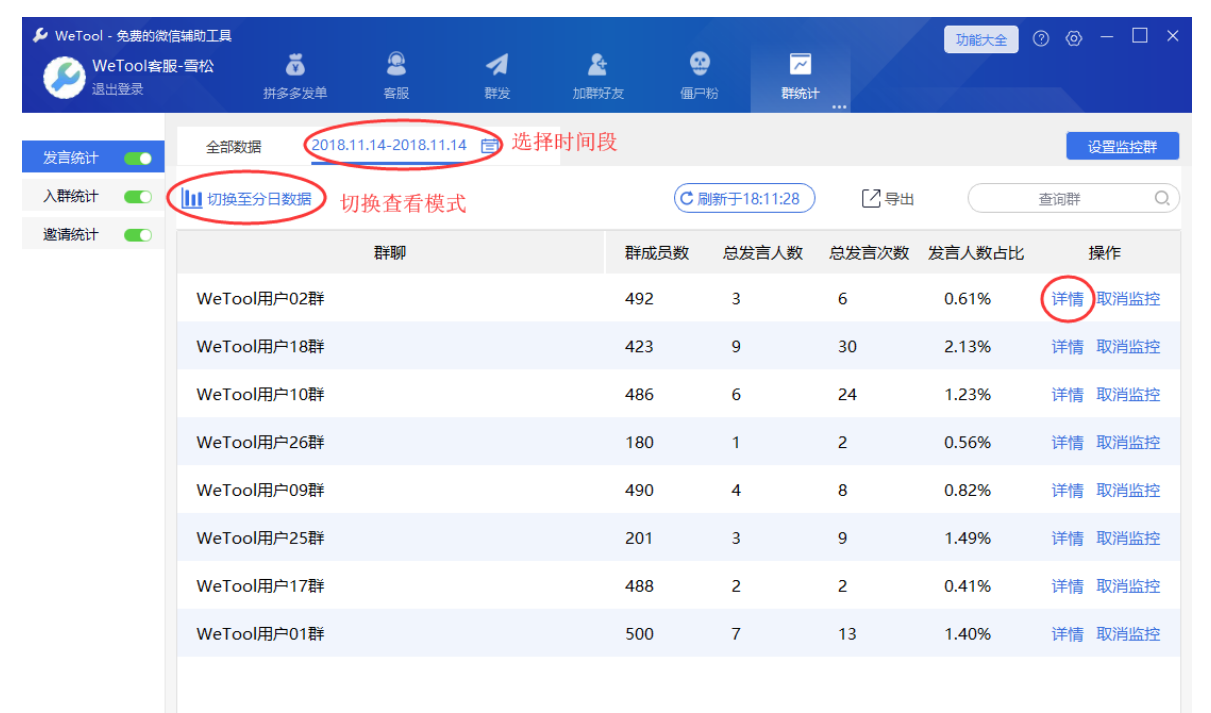1211x713 pixels.
Task: Select the WeTool用户09群 row name
Action: (260, 490)
